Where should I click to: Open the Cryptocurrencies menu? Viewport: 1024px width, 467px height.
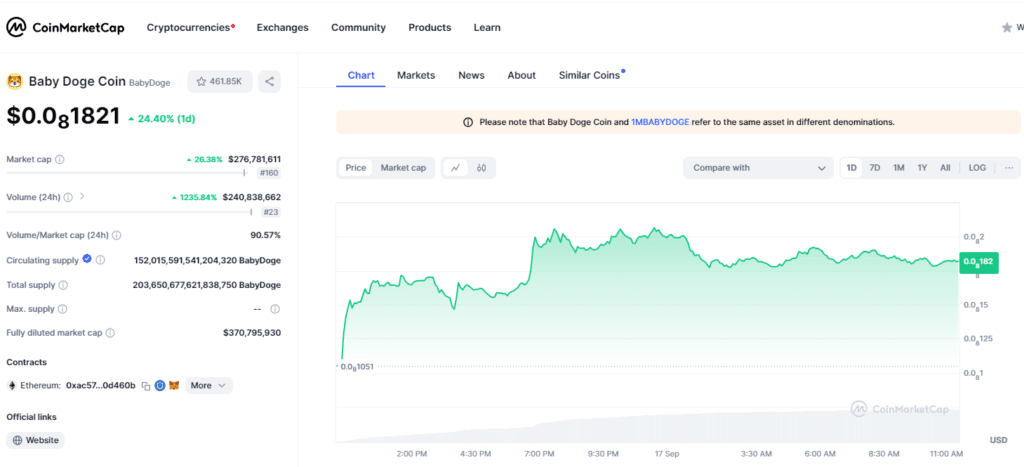point(190,27)
